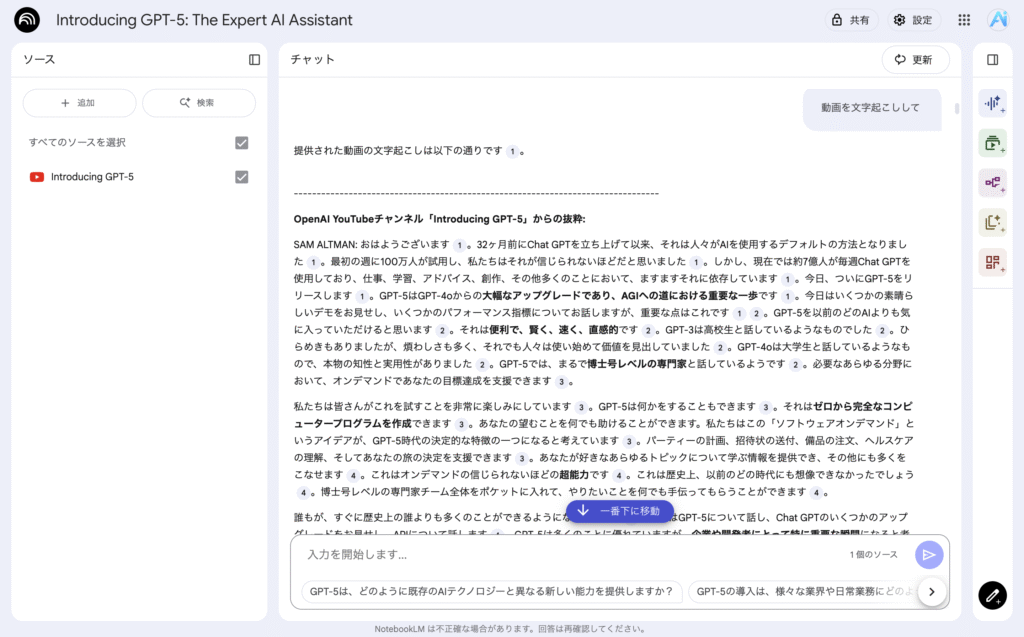Image resolution: width=1024 pixels, height=637 pixels.
Task: Select suggestion starting GPT-5の導入は
Action: pyautogui.click(x=805, y=592)
